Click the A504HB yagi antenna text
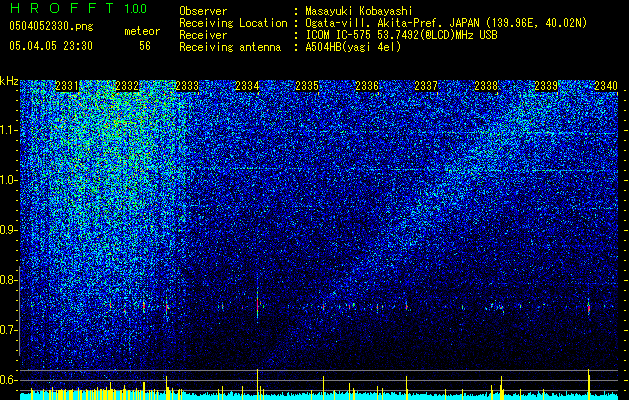This screenshot has height=400, width=629. pos(353,47)
